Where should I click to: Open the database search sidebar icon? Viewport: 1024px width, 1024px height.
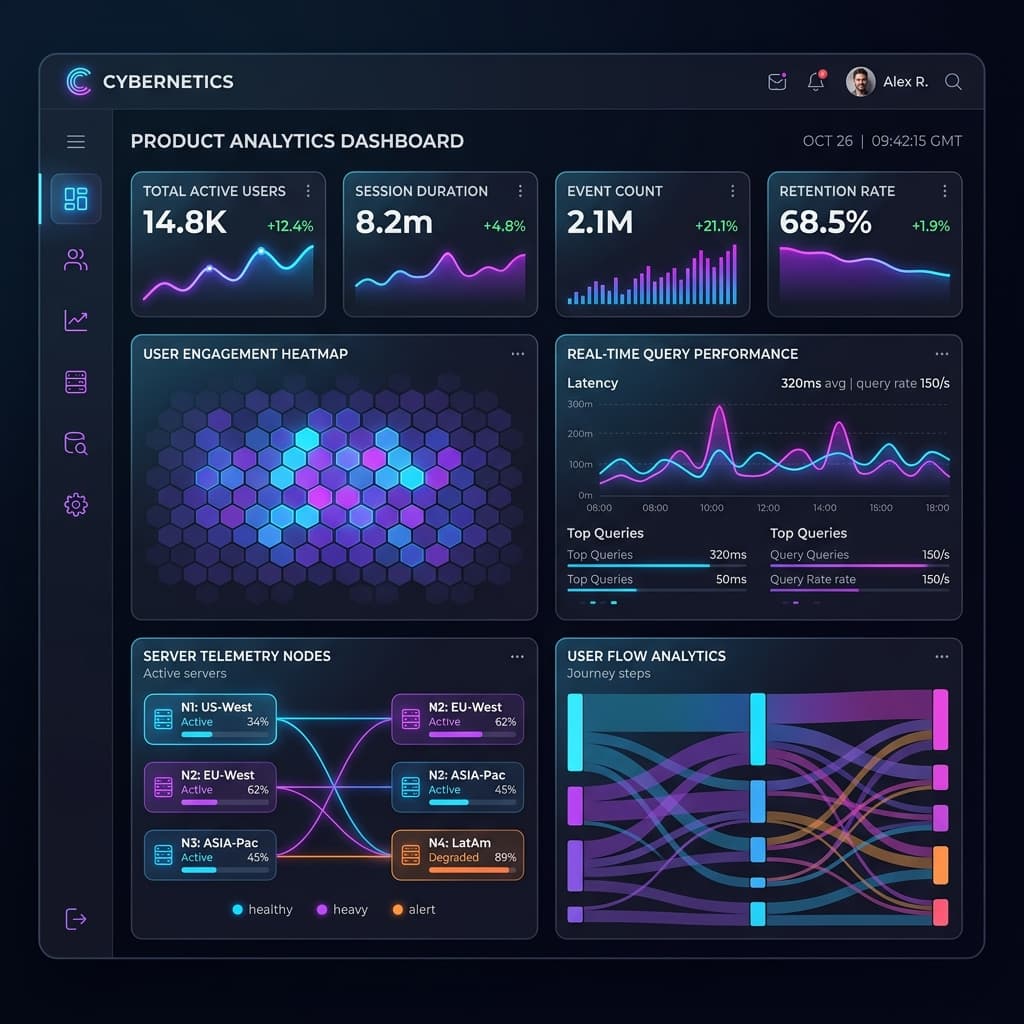(76, 443)
